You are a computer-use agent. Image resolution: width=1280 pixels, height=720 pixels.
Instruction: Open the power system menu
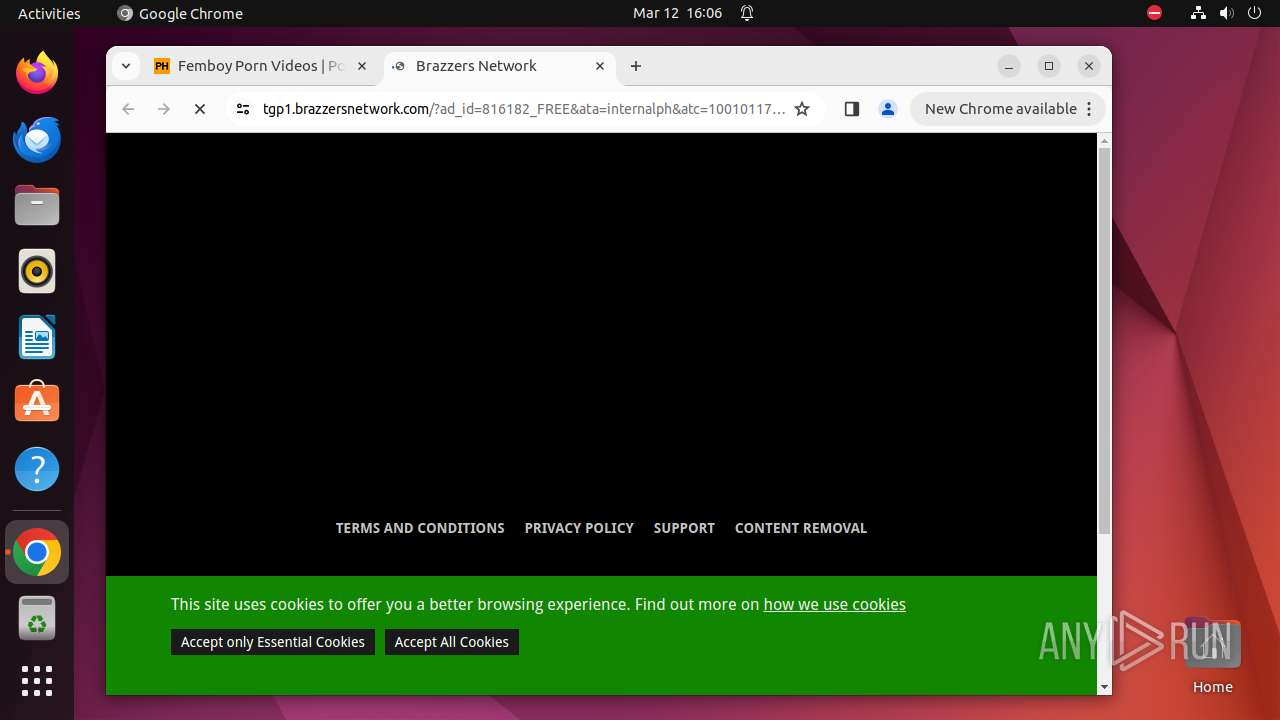coord(1254,13)
